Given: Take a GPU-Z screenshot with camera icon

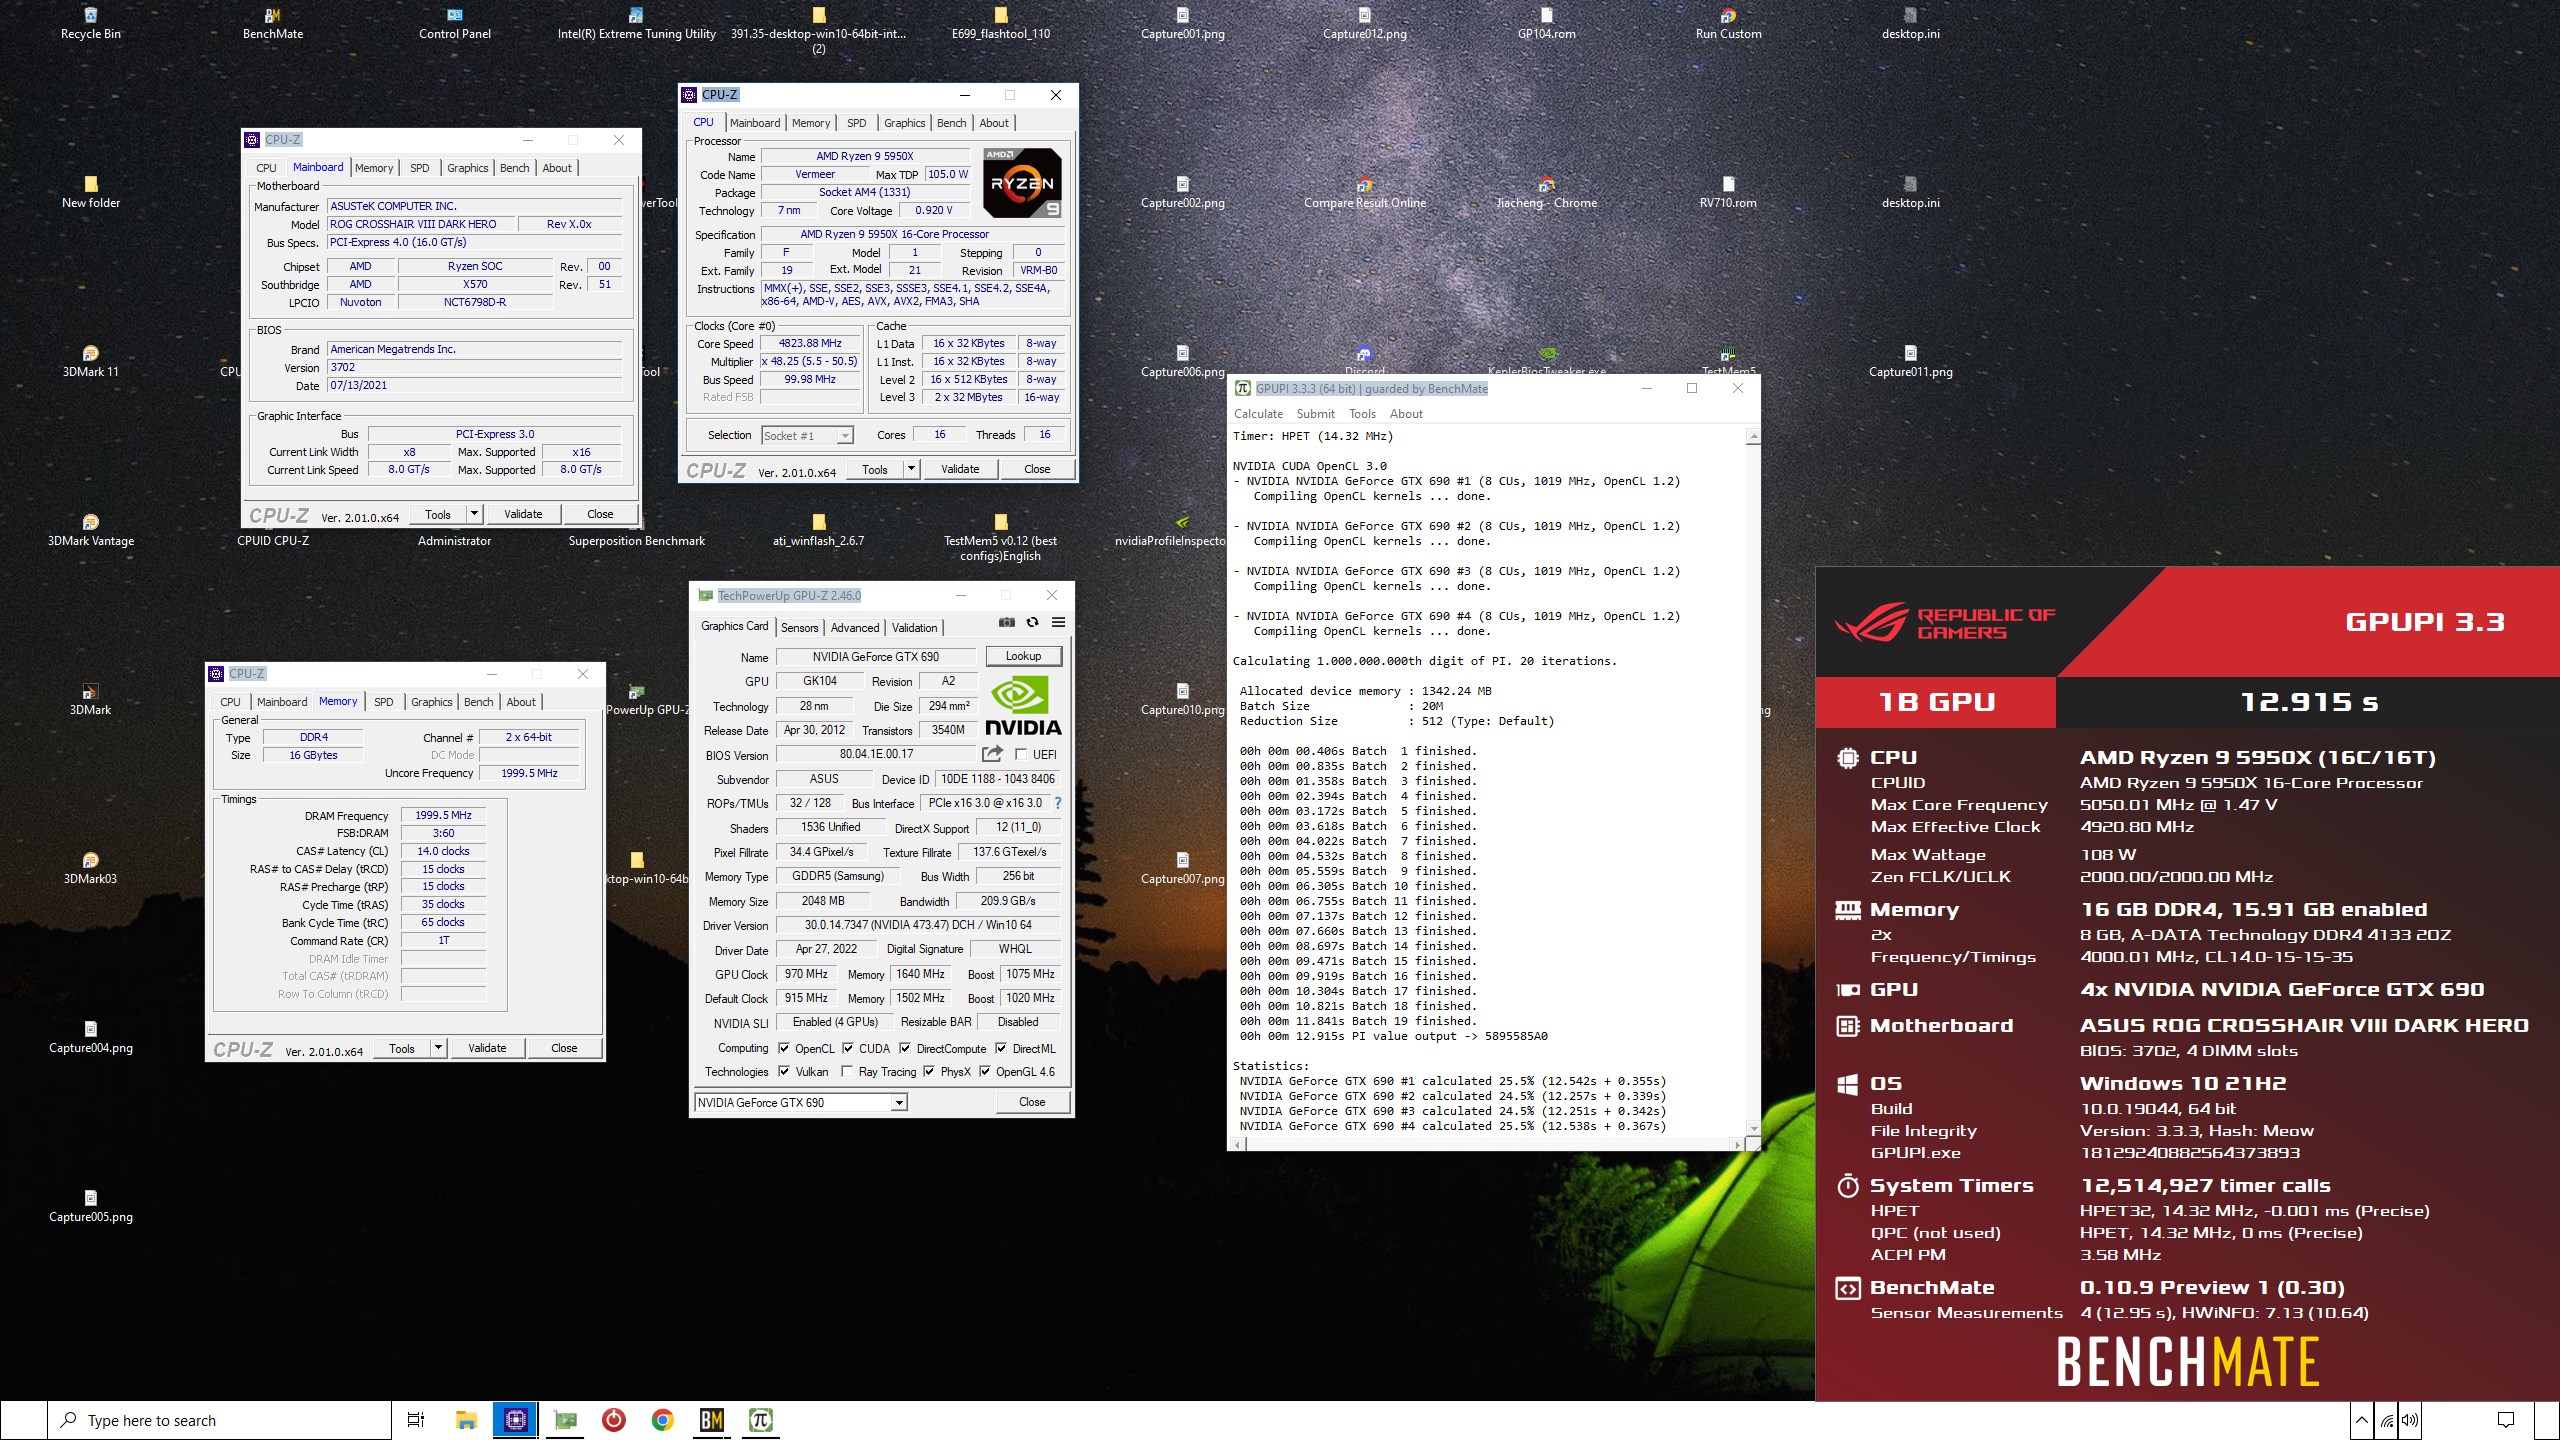Looking at the screenshot, I should click(x=1006, y=622).
